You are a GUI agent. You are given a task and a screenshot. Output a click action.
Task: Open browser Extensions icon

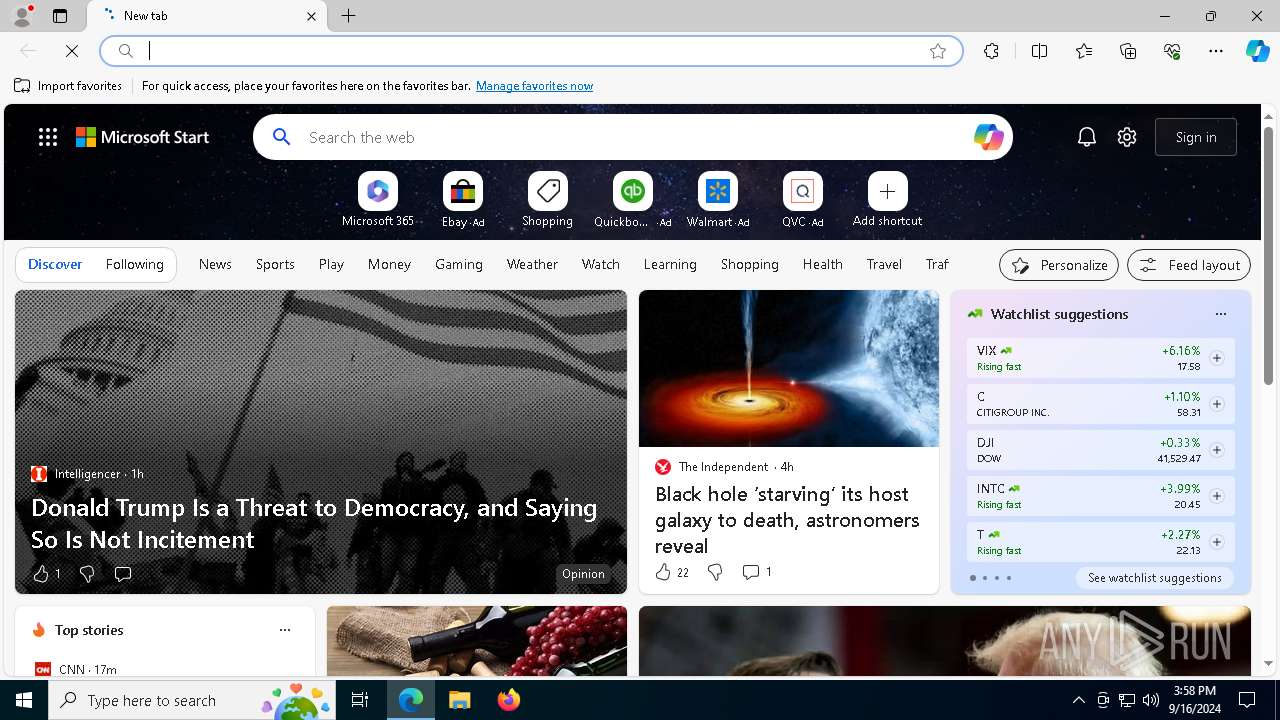pyautogui.click(x=991, y=51)
